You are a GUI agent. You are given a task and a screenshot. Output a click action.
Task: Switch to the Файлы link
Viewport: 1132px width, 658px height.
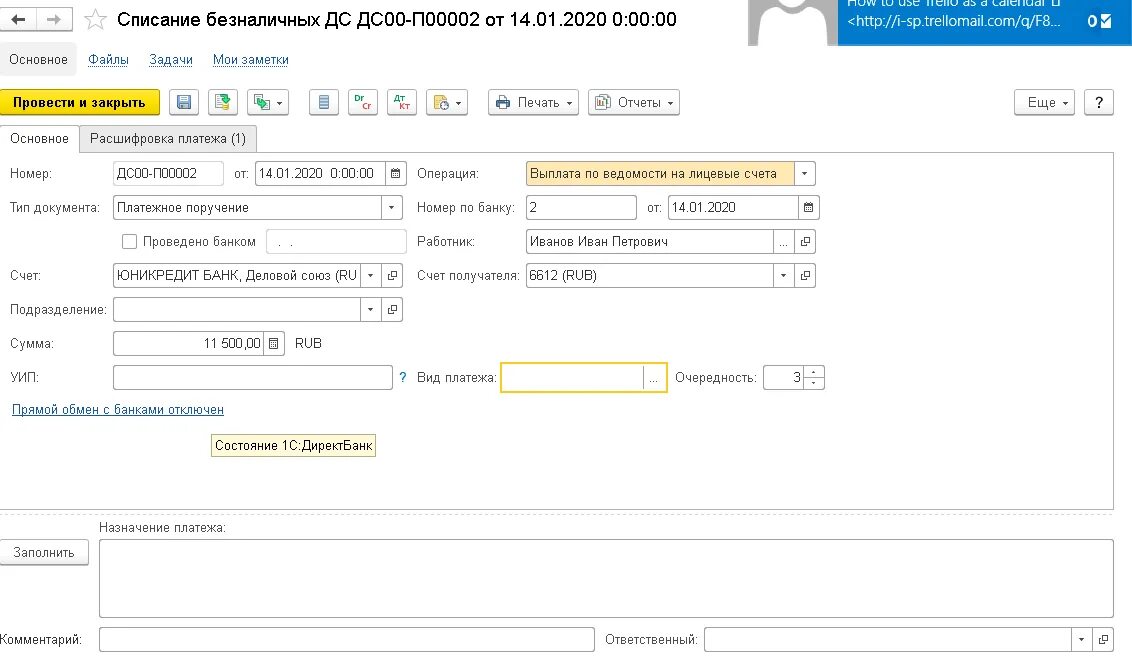coord(108,60)
